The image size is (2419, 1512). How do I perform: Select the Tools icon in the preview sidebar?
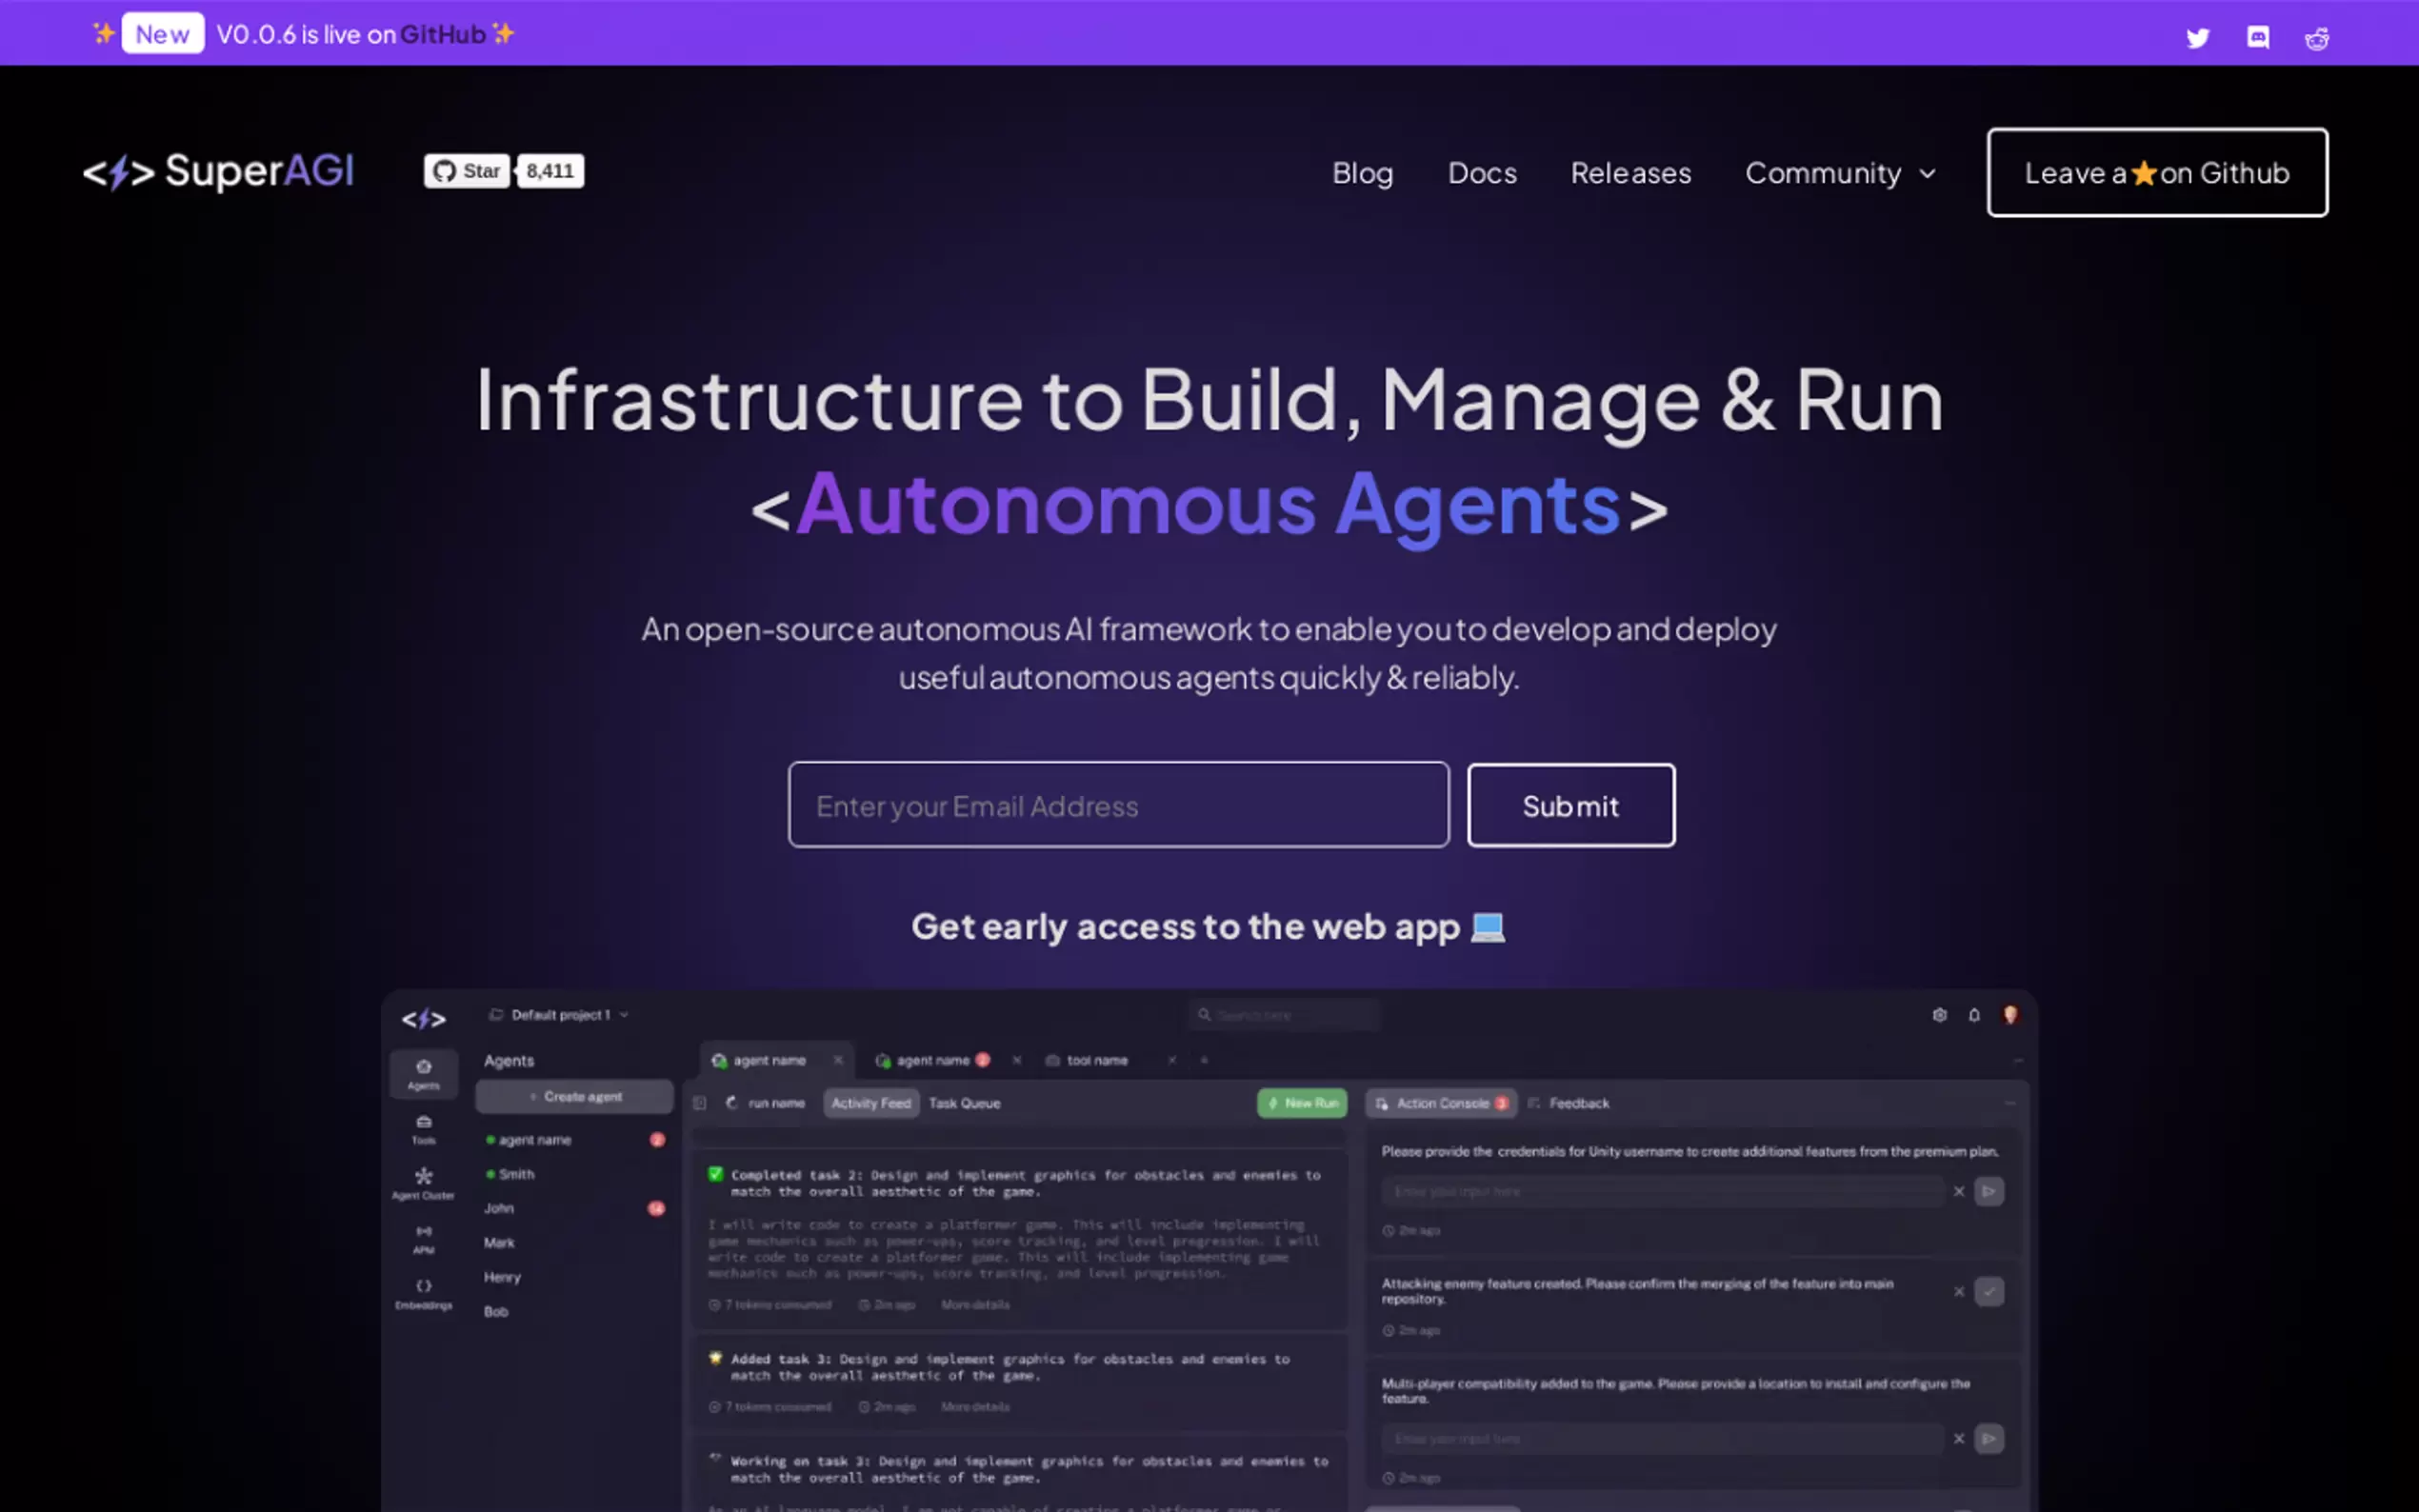pos(424,1129)
